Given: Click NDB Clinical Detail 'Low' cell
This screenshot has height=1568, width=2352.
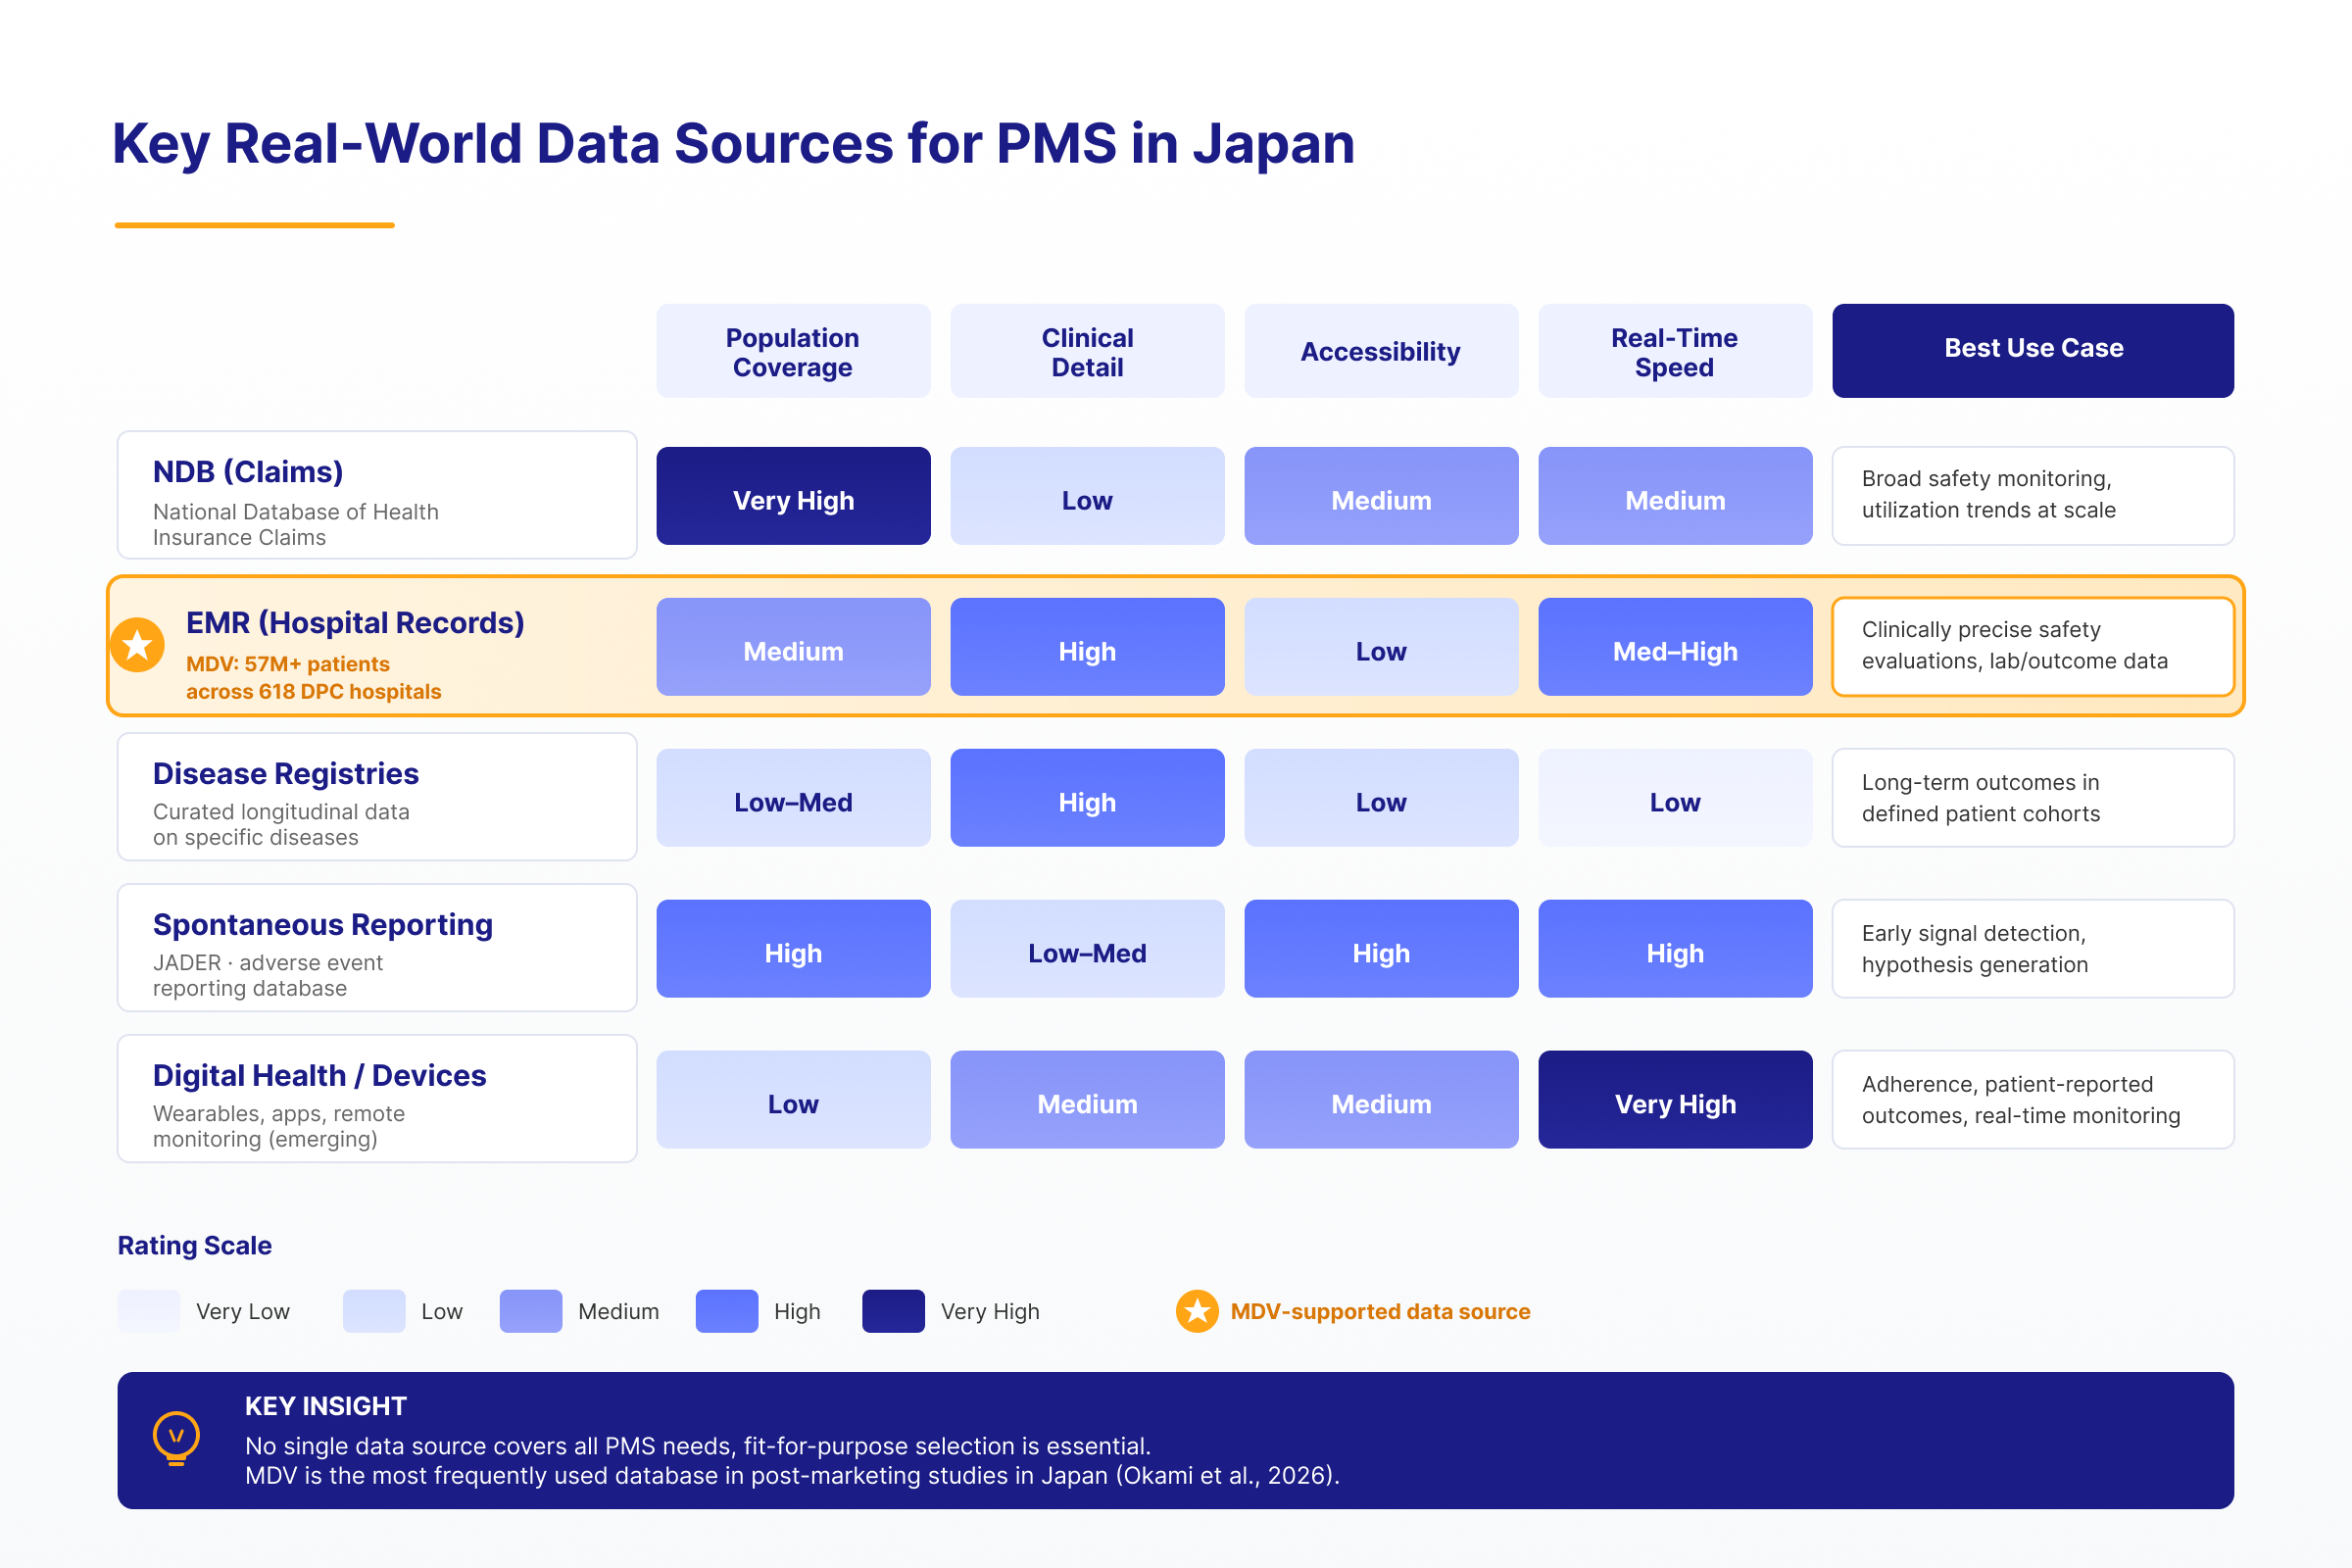Looking at the screenshot, I should pyautogui.click(x=1087, y=496).
